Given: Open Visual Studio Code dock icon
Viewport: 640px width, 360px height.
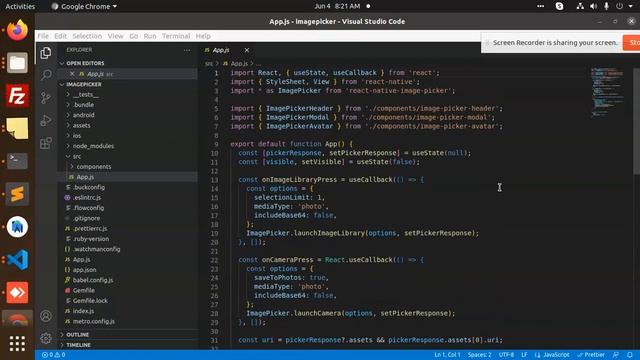Looking at the screenshot, I should (17, 260).
